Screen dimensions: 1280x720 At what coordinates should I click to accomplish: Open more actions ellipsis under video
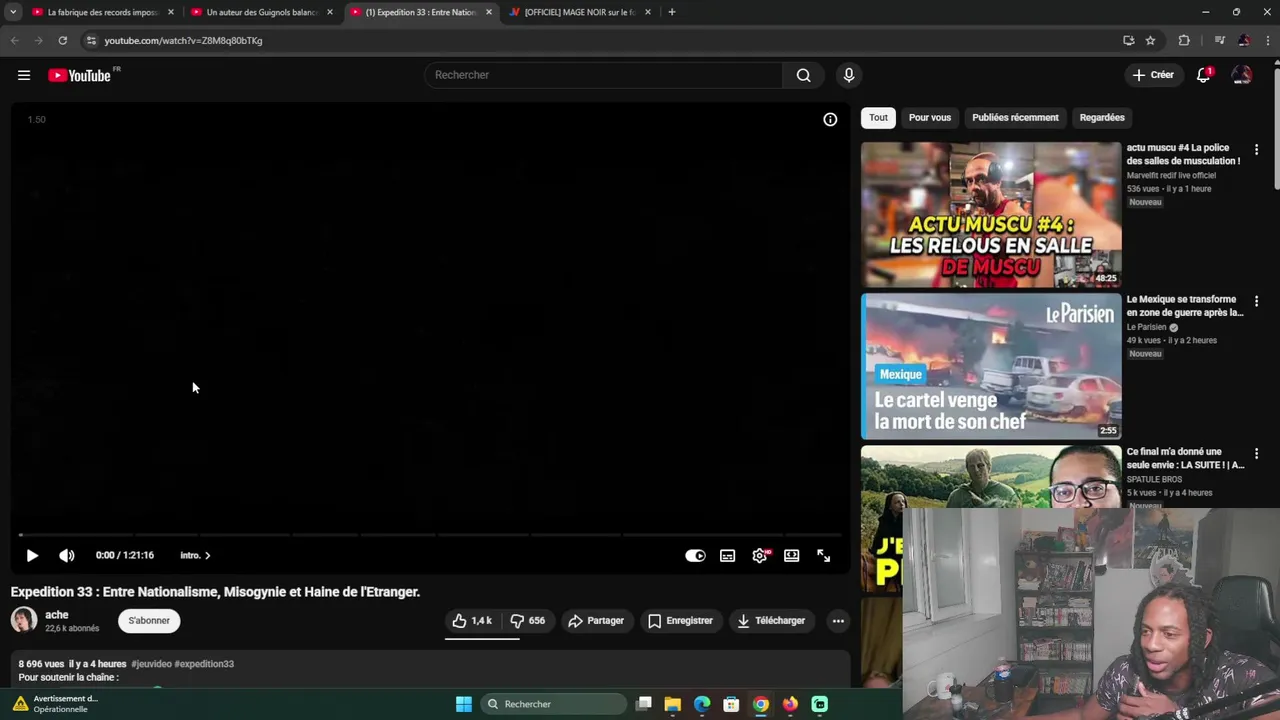pos(838,621)
